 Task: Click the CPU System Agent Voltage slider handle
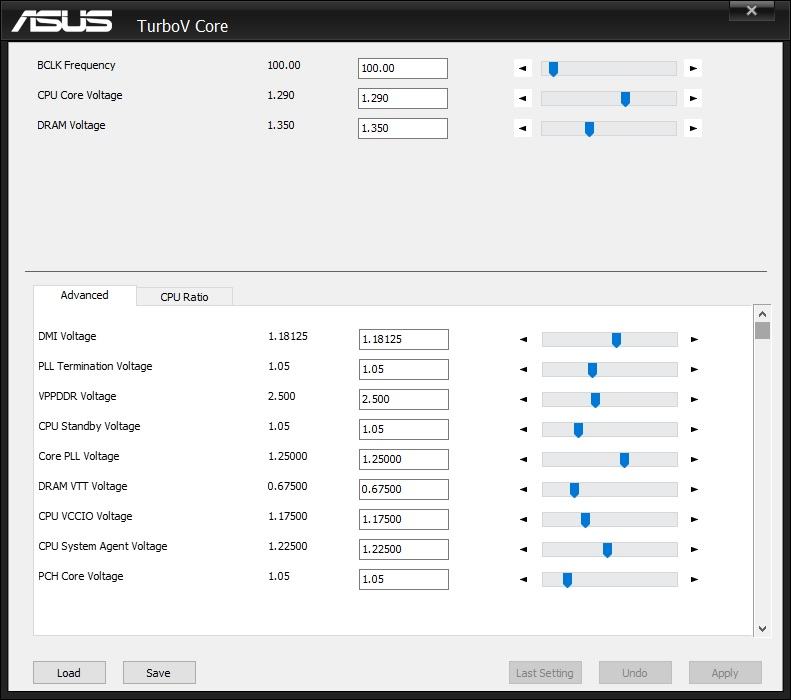tap(607, 550)
